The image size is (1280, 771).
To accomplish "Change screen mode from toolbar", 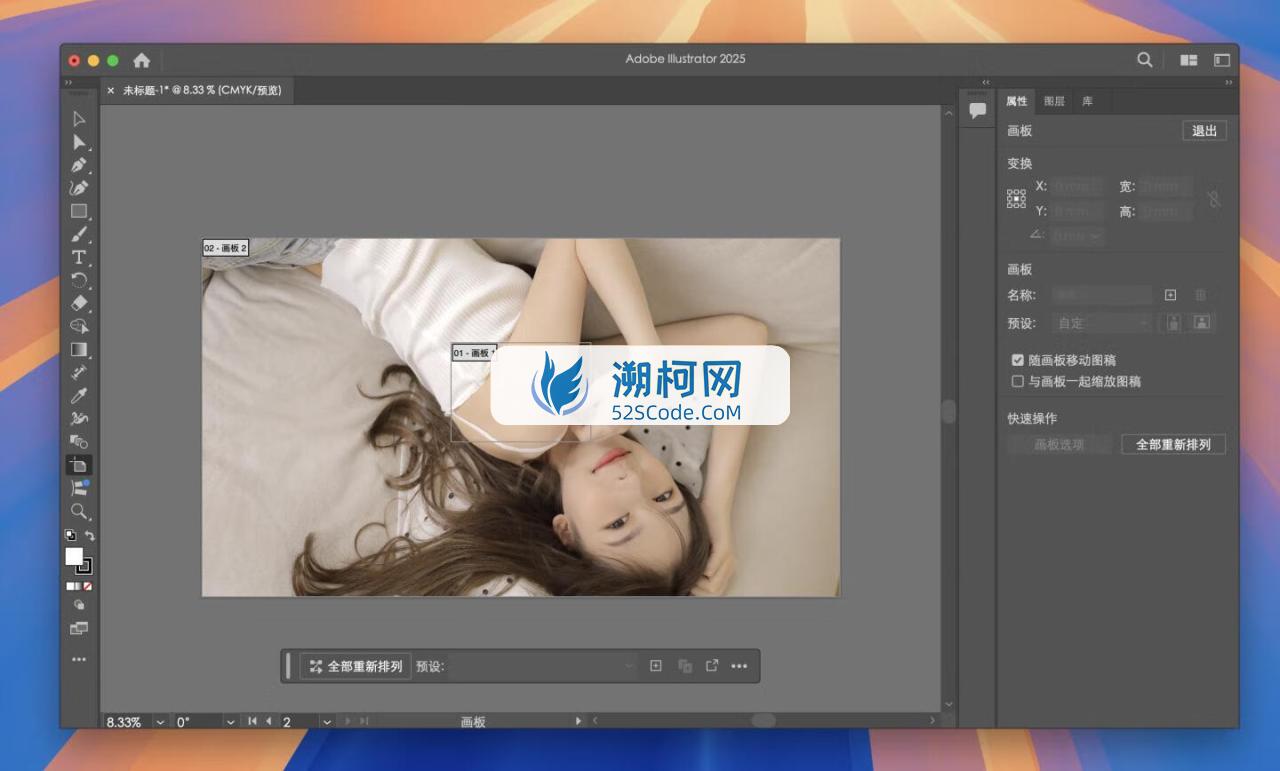I will 79,628.
